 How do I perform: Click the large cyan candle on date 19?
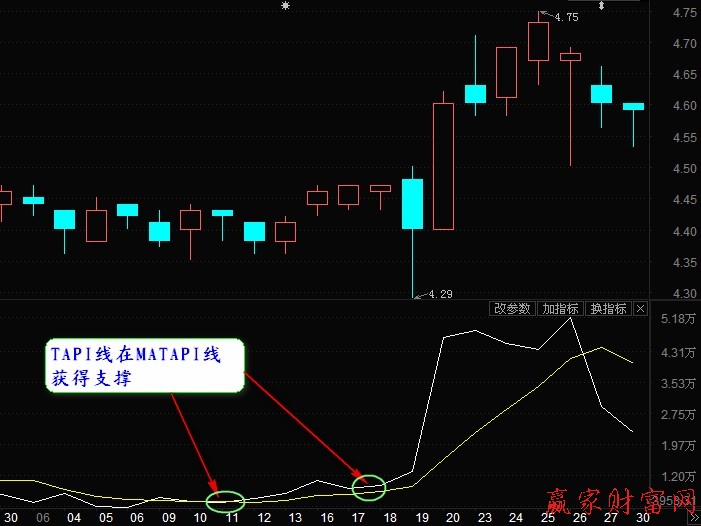click(x=412, y=204)
